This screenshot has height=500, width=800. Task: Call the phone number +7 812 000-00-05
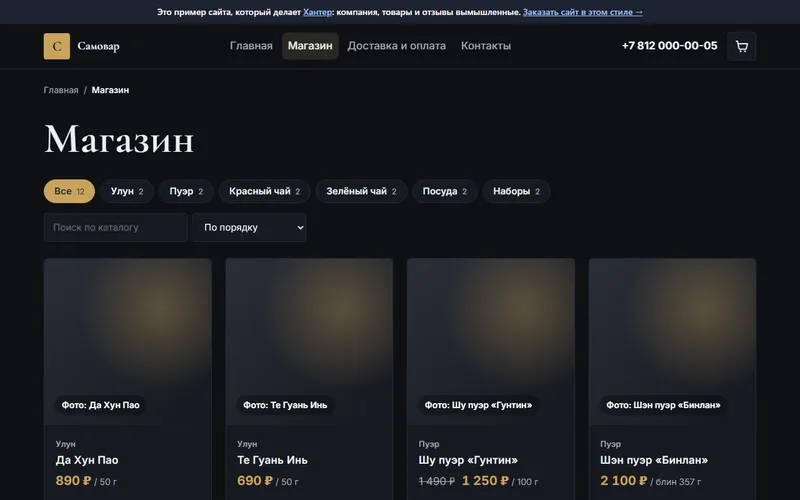pos(669,46)
